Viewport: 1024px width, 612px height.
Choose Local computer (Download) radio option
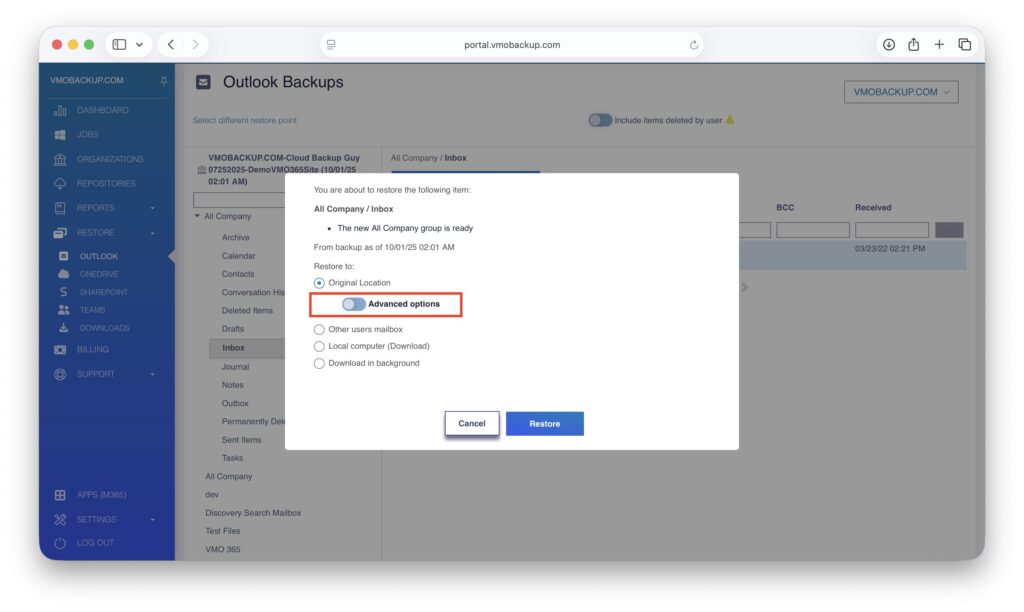(319, 346)
